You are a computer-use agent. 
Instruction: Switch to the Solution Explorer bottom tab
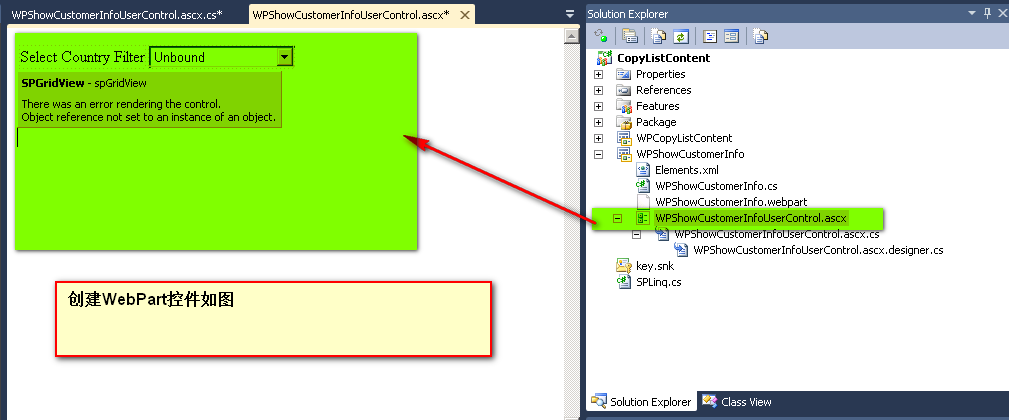pyautogui.click(x=641, y=402)
